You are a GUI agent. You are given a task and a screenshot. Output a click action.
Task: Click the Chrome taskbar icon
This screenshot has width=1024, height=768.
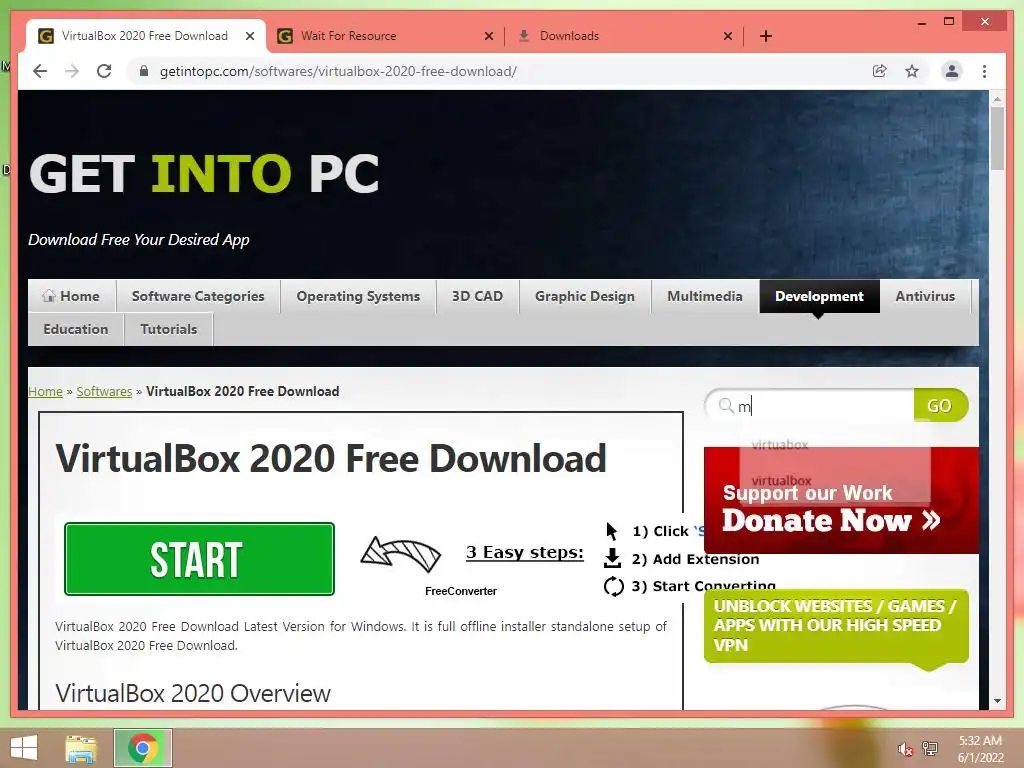[x=143, y=748]
